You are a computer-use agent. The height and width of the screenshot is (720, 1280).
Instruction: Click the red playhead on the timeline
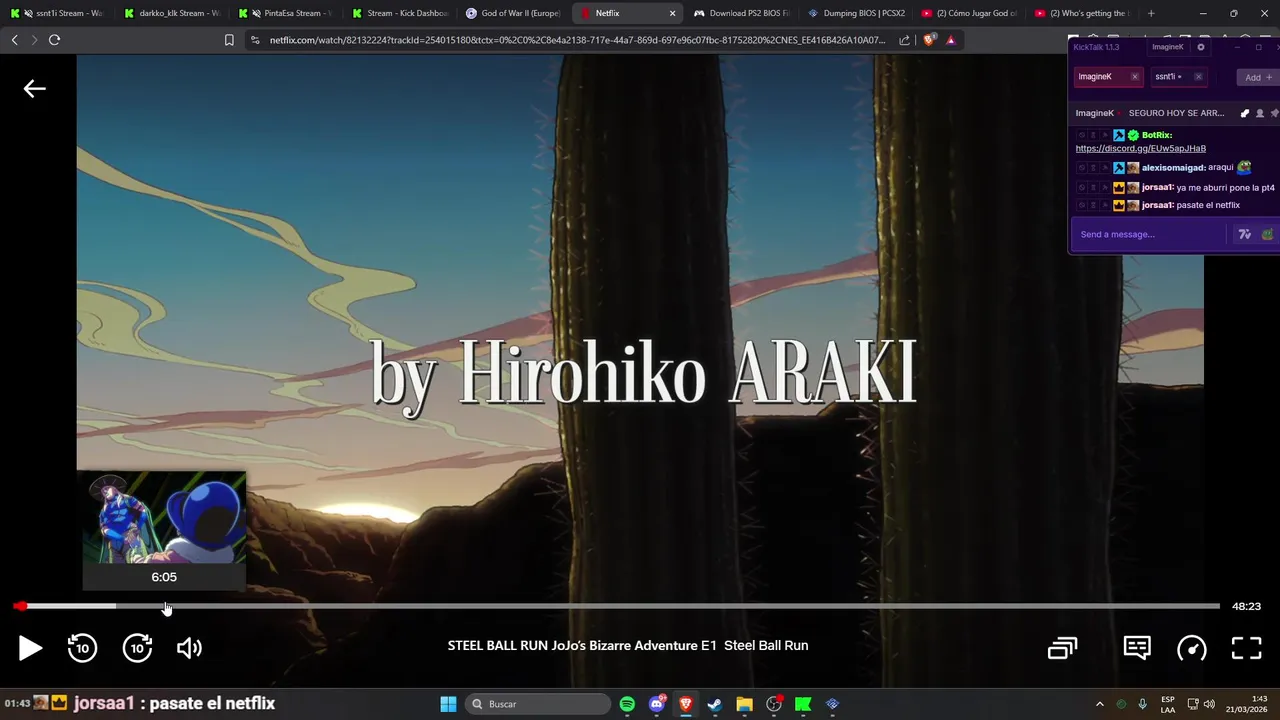click(20, 606)
